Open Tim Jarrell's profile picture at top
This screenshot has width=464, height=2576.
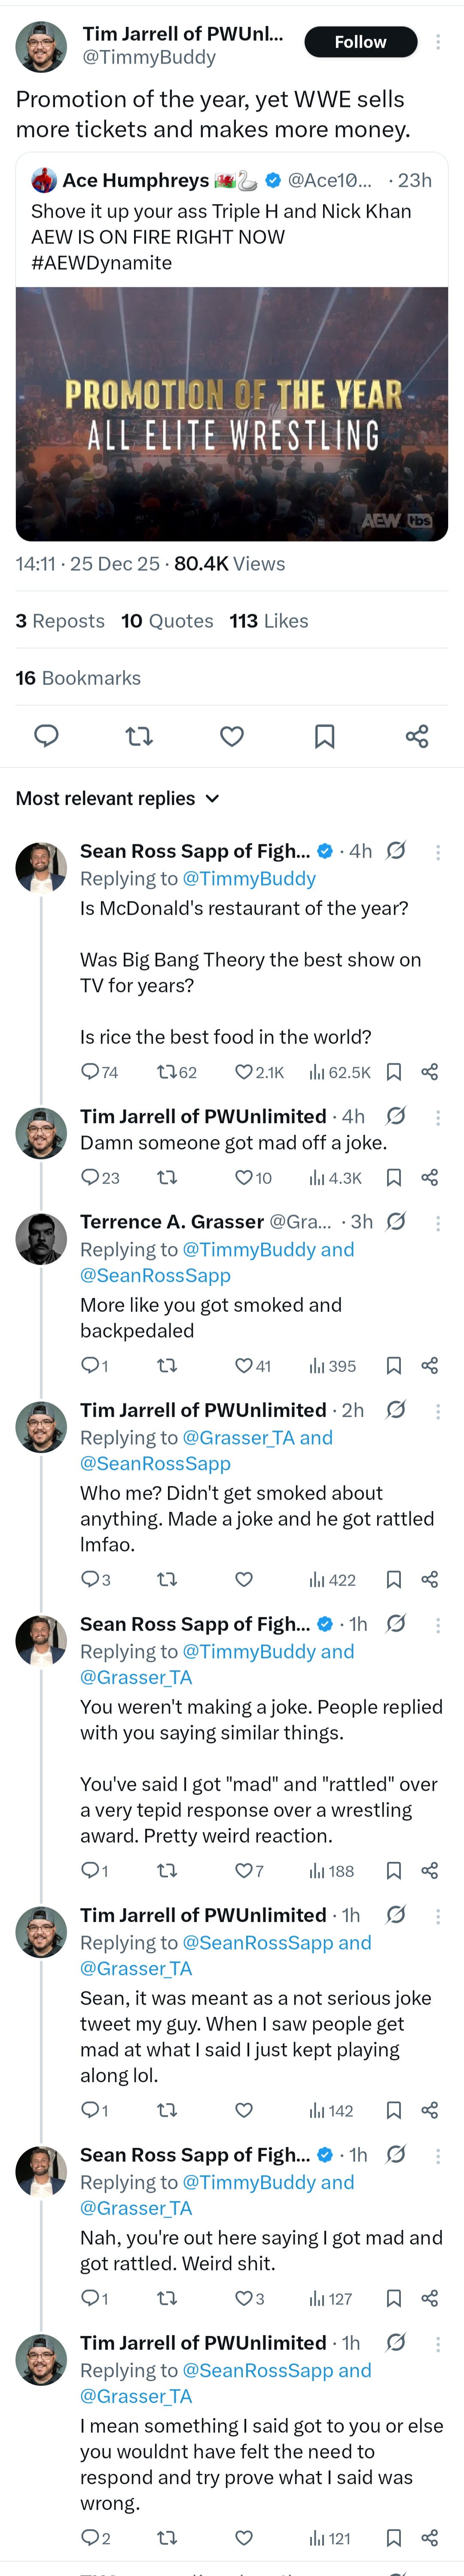(x=41, y=47)
